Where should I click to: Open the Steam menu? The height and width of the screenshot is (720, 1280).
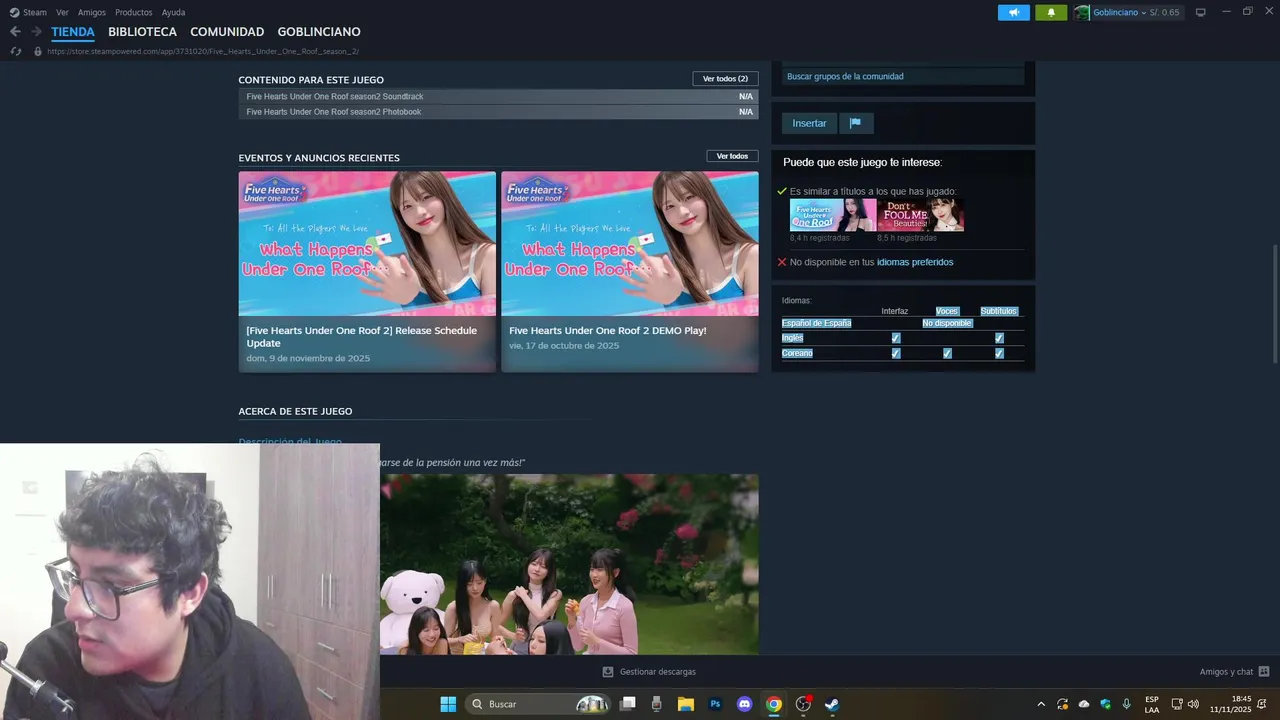35,12
